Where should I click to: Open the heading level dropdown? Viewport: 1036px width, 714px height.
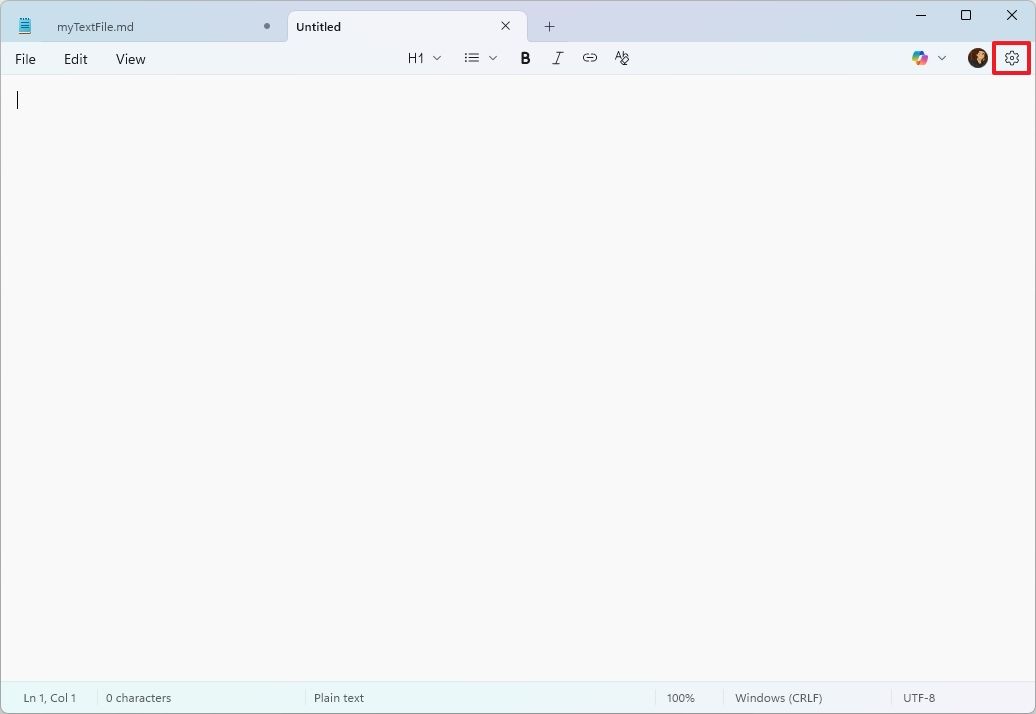click(x=424, y=58)
